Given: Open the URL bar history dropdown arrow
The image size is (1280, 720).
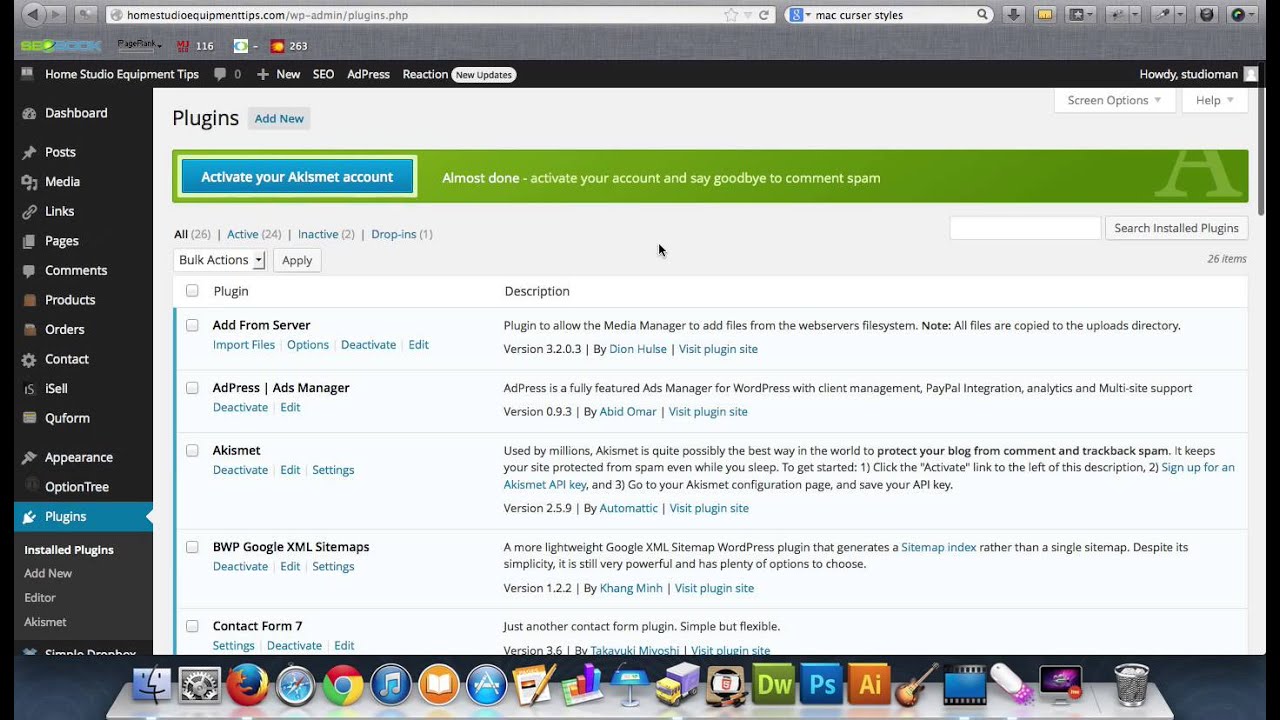Looking at the screenshot, I should click(x=748, y=15).
